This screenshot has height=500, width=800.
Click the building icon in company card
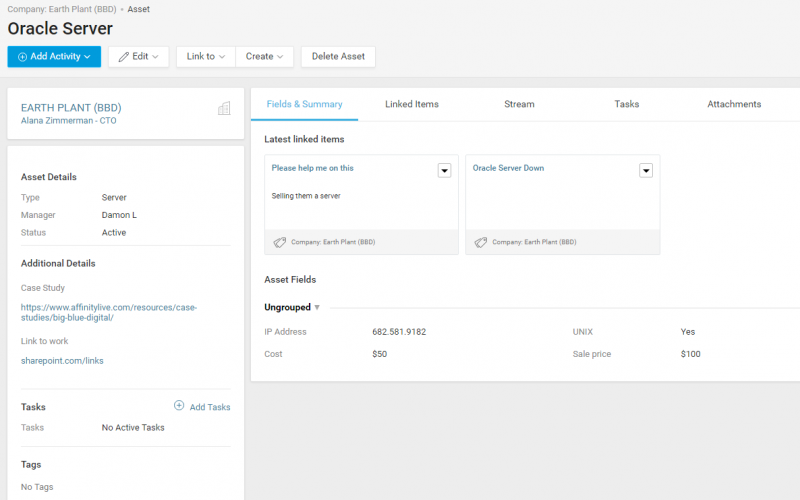click(x=224, y=108)
